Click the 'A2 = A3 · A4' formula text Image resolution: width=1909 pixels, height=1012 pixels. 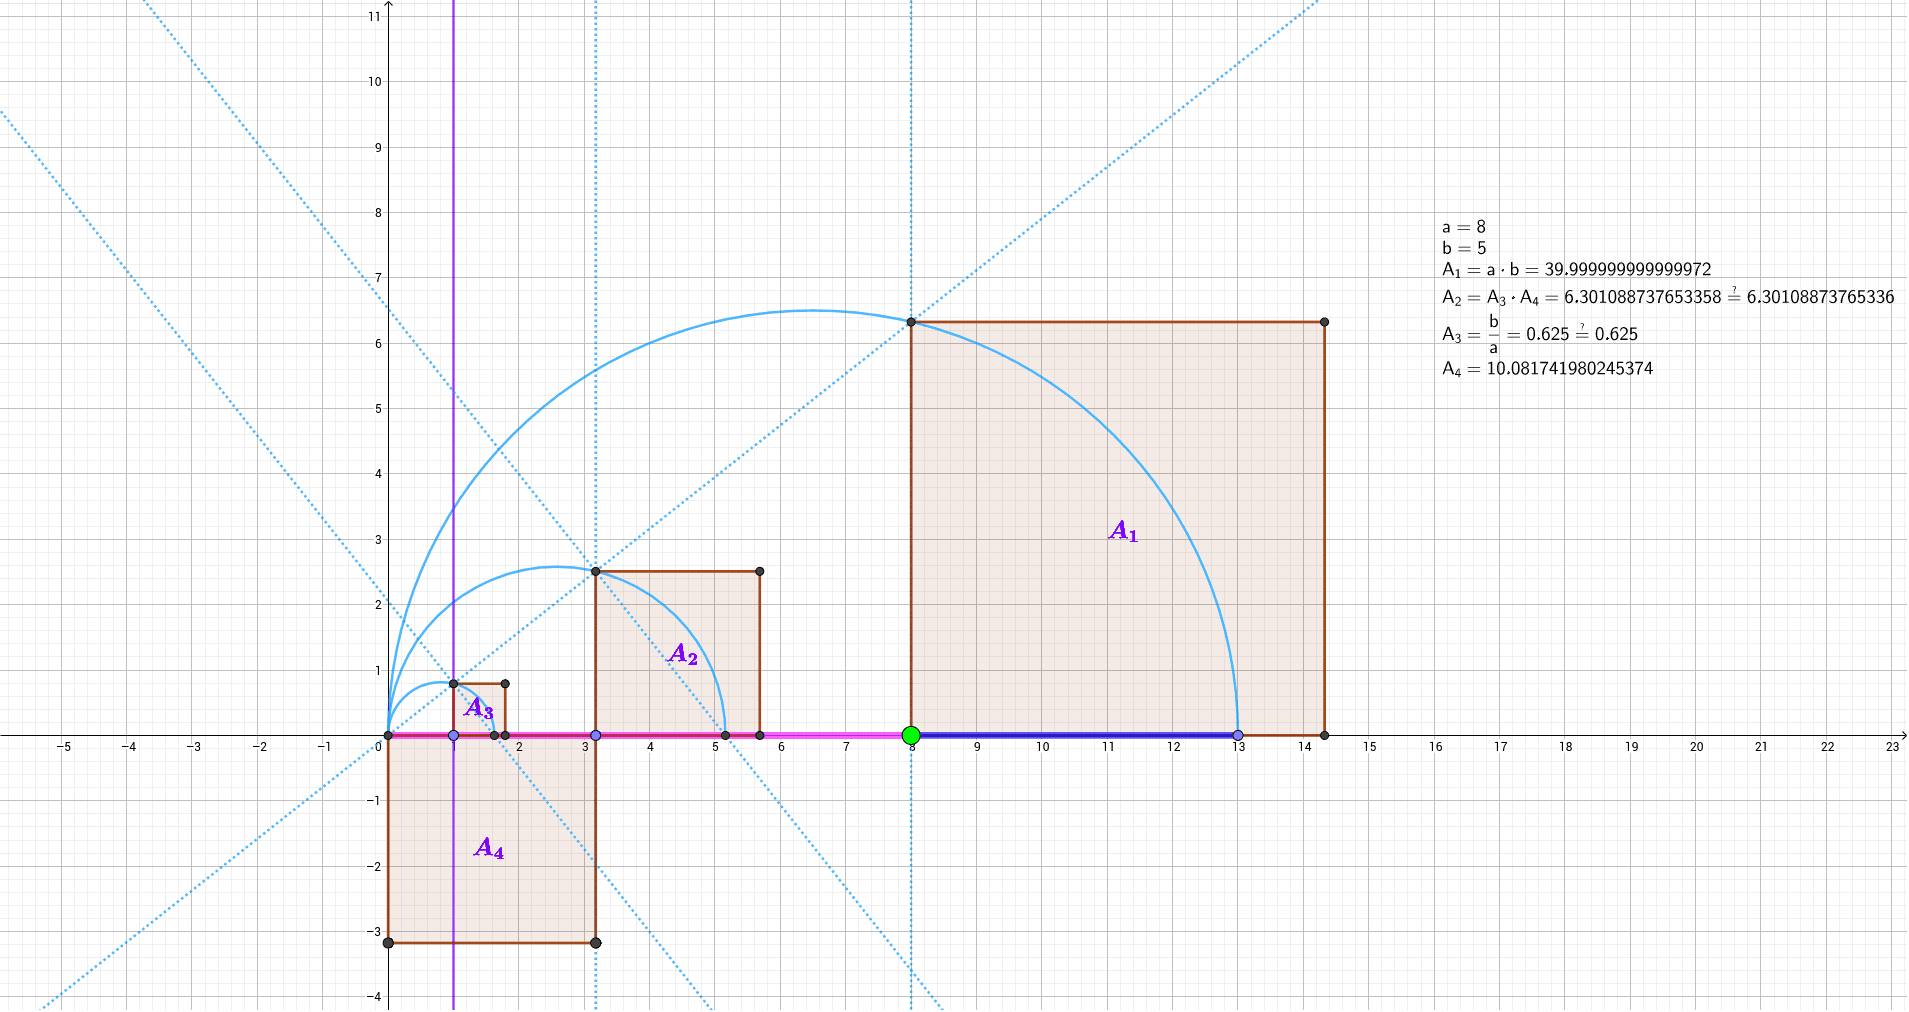point(1668,297)
